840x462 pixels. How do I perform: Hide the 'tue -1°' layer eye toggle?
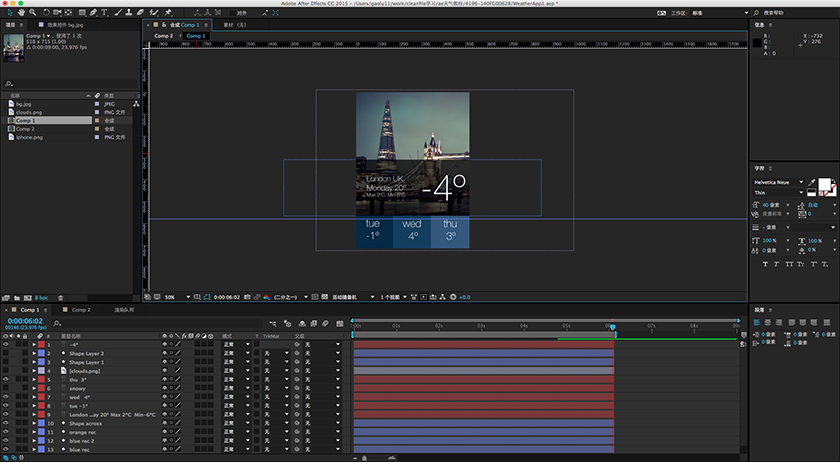[5, 406]
